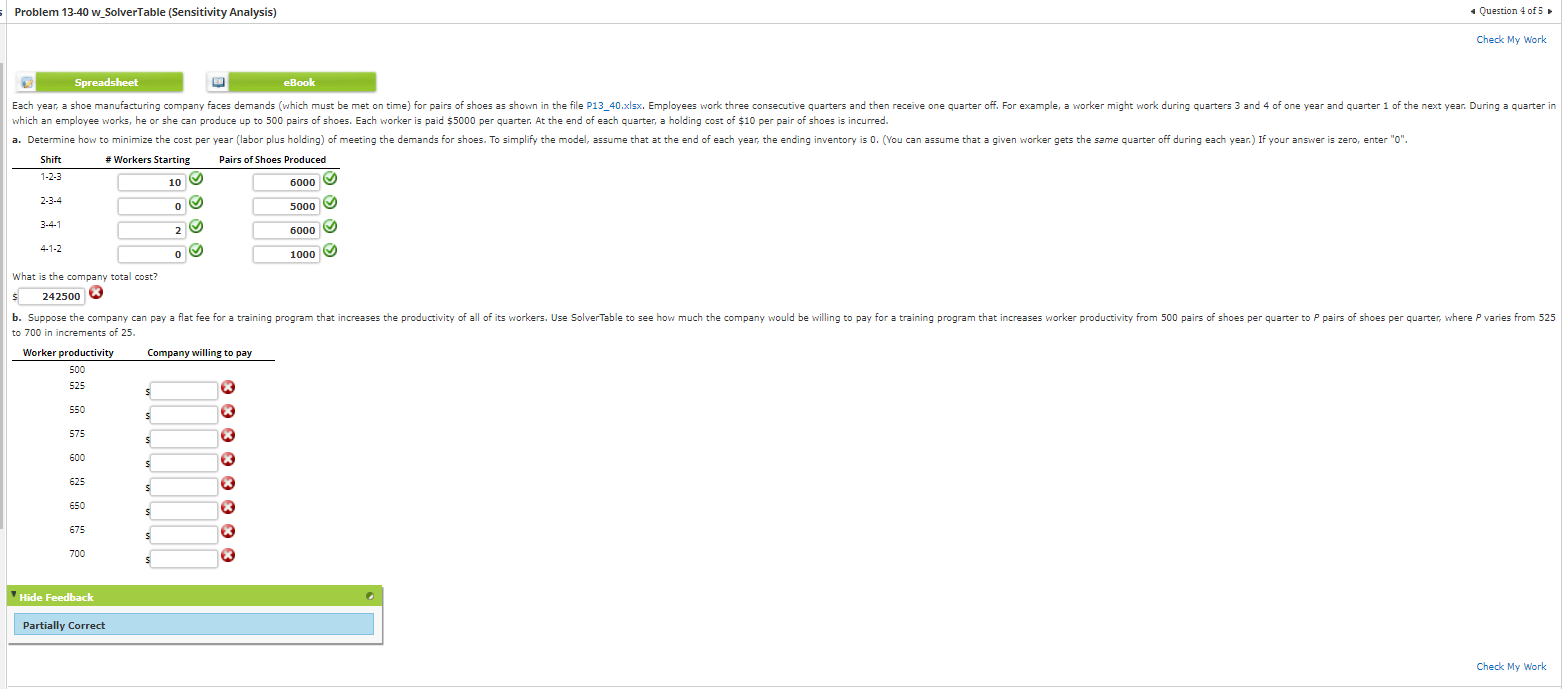The width and height of the screenshot is (1564, 689).
Task: Click green checkmark beside 1000 pairs produced
Action: coord(330,251)
